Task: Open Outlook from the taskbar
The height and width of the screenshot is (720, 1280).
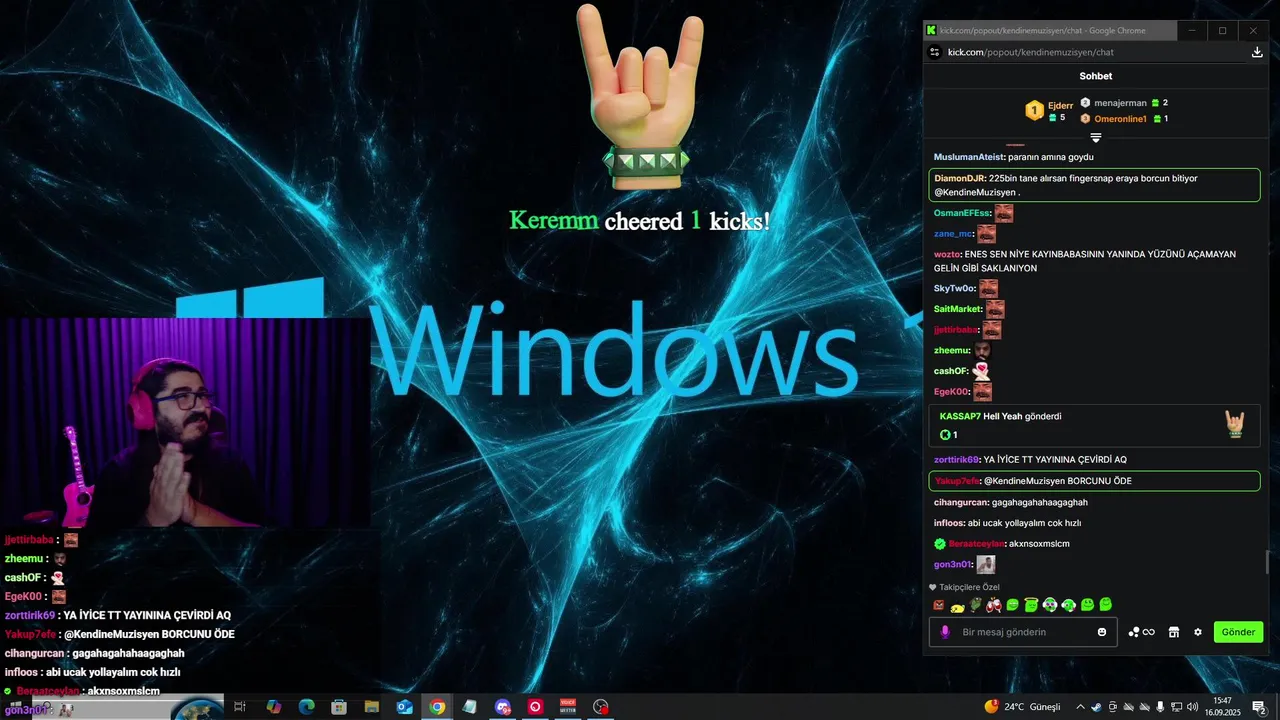Action: pyautogui.click(x=404, y=707)
